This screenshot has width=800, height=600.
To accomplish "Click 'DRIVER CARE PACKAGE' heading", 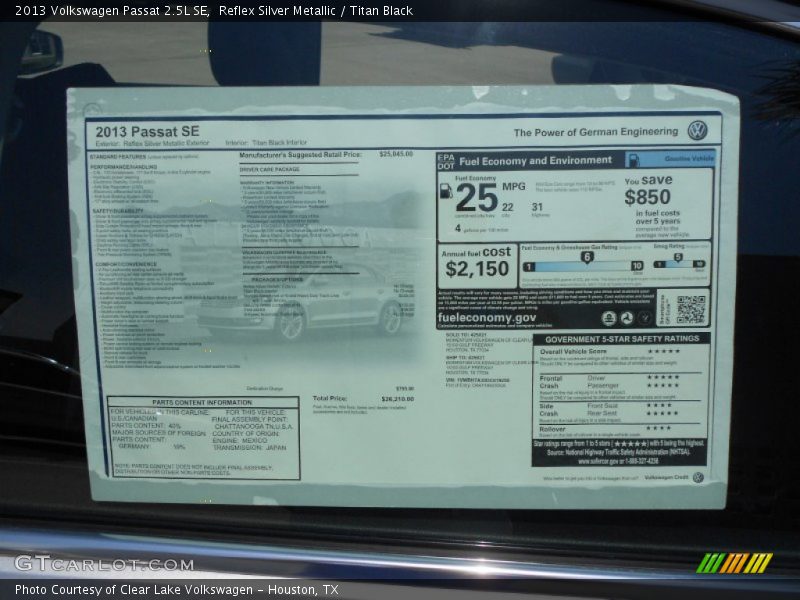I will click(x=269, y=169).
